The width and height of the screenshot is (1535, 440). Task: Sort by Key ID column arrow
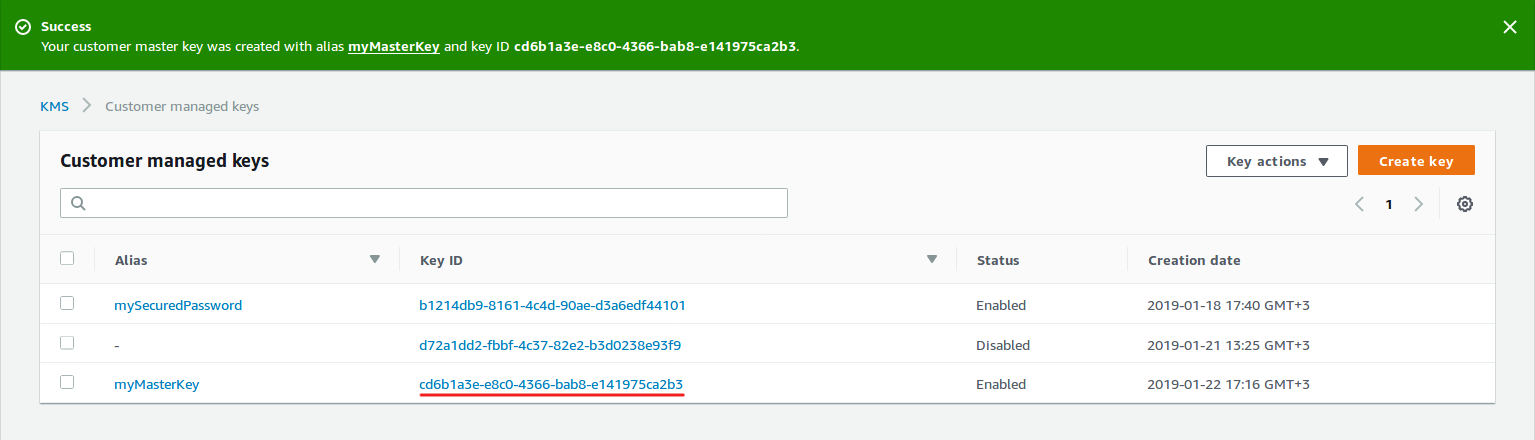931,259
